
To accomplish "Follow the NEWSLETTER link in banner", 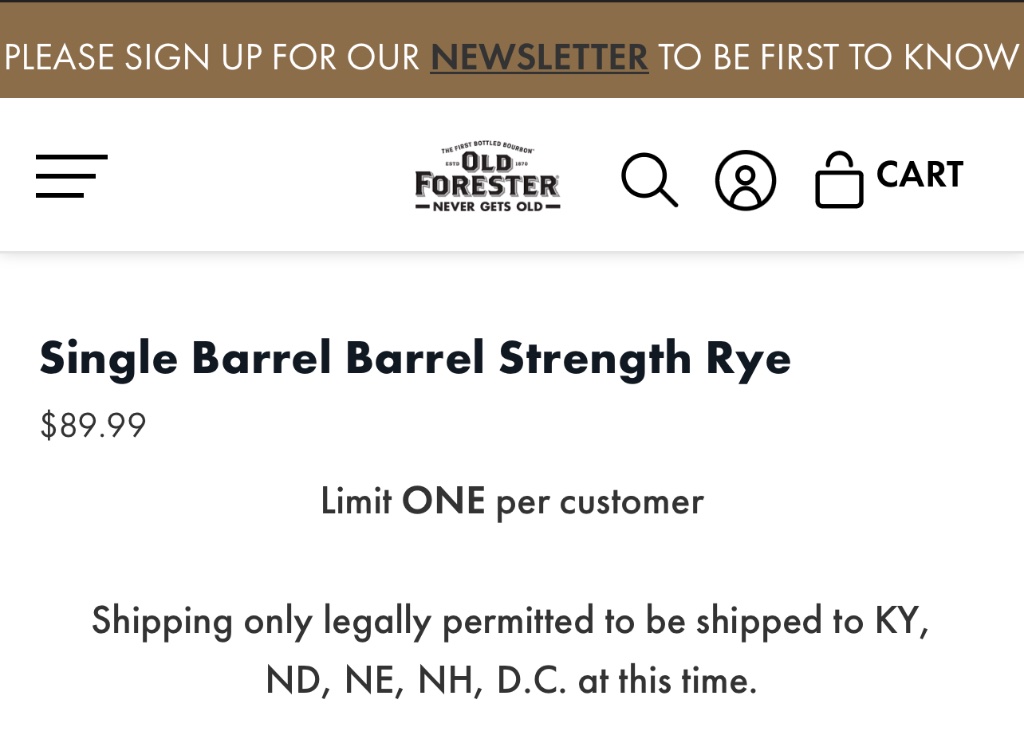I will (x=539, y=57).
